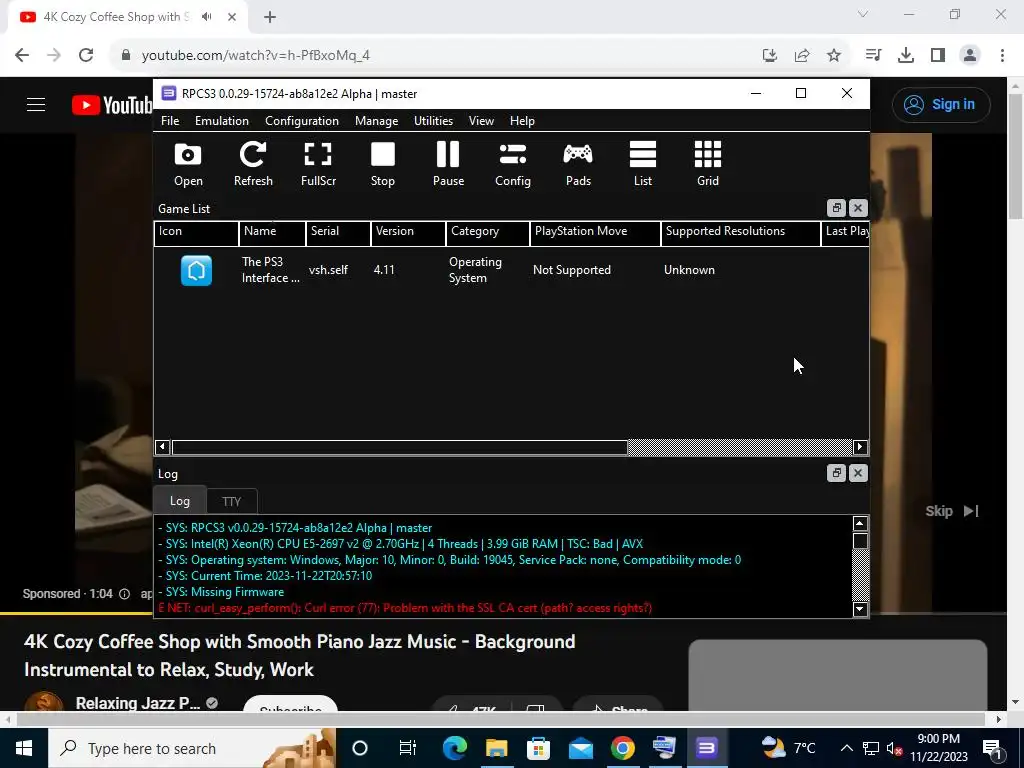This screenshot has height=768, width=1024.
Task: Reload the YouTube page
Action: 86,56
